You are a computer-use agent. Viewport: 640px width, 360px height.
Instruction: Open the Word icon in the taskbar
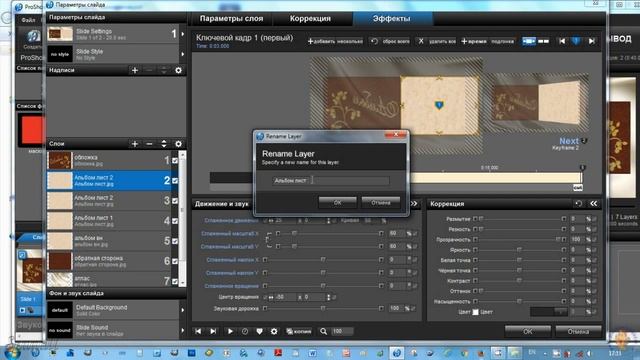pyautogui.click(x=313, y=353)
